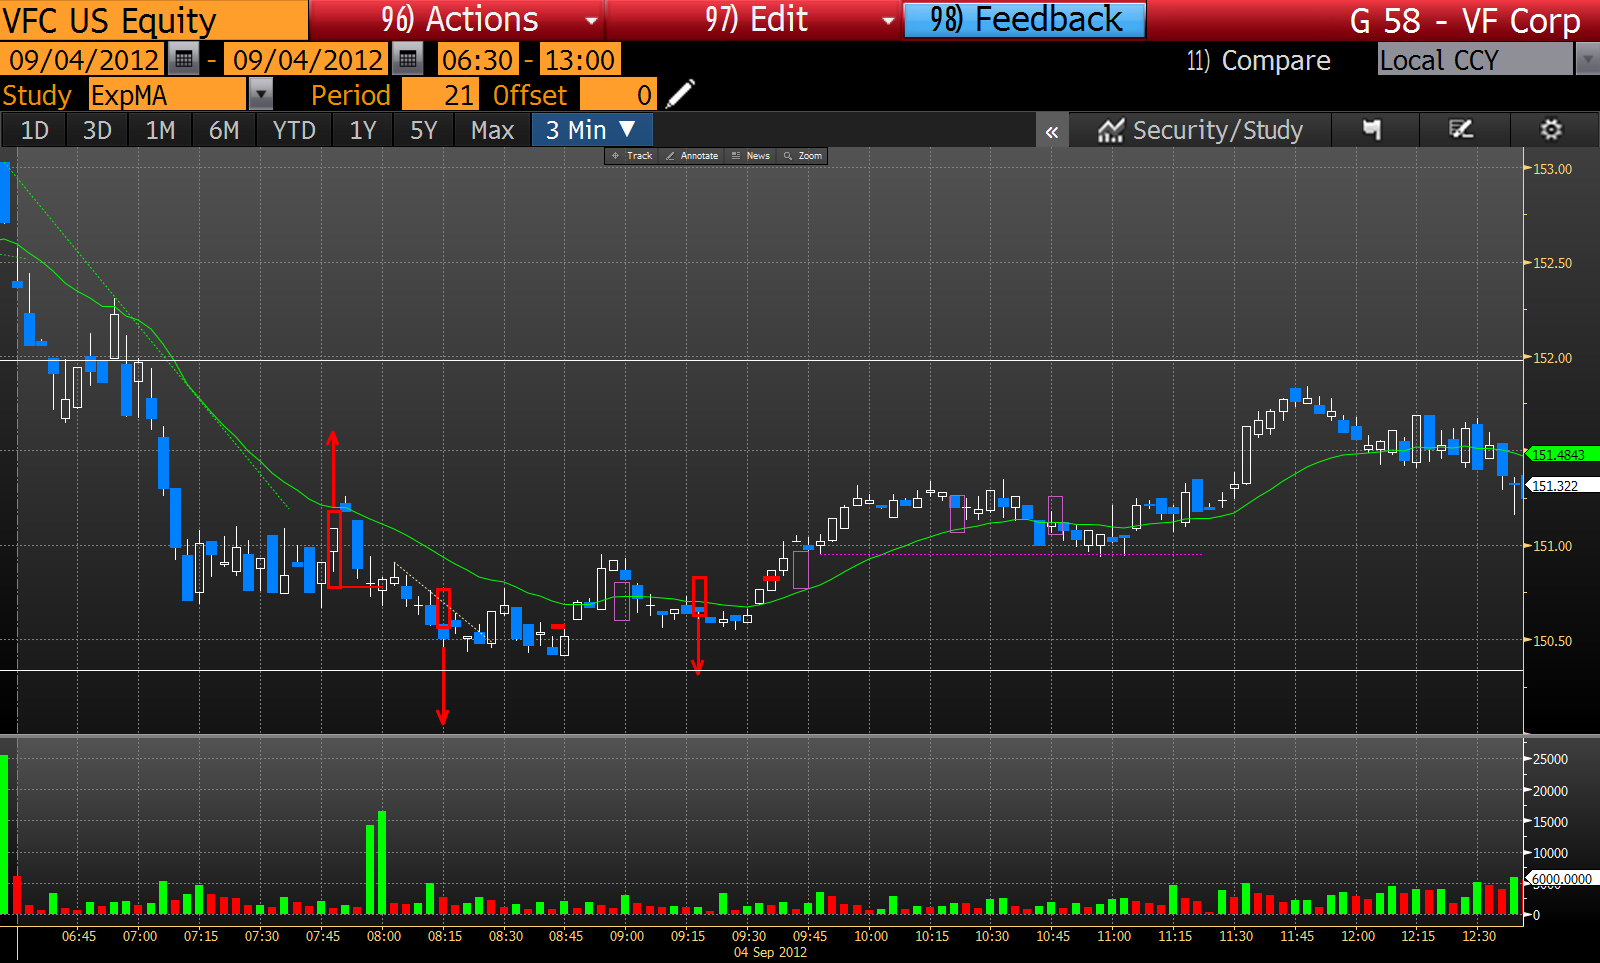
Task: Click the VFC US Equity security field
Action: pyautogui.click(x=154, y=20)
